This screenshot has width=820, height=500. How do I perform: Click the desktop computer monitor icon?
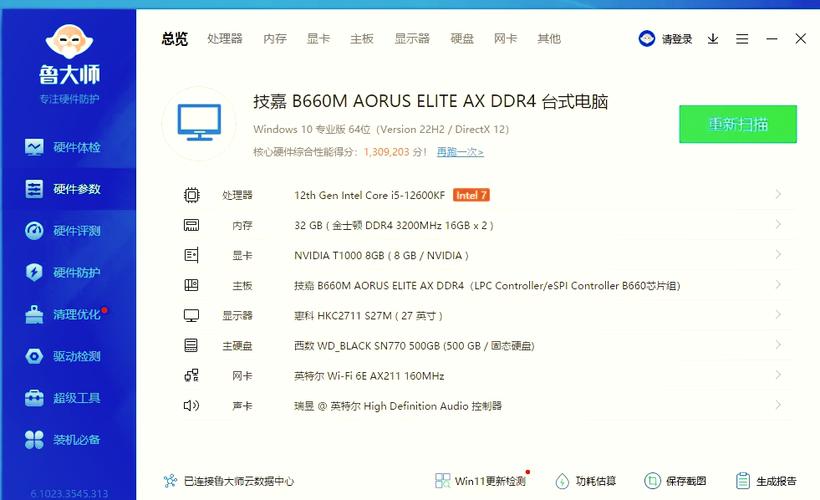point(199,123)
